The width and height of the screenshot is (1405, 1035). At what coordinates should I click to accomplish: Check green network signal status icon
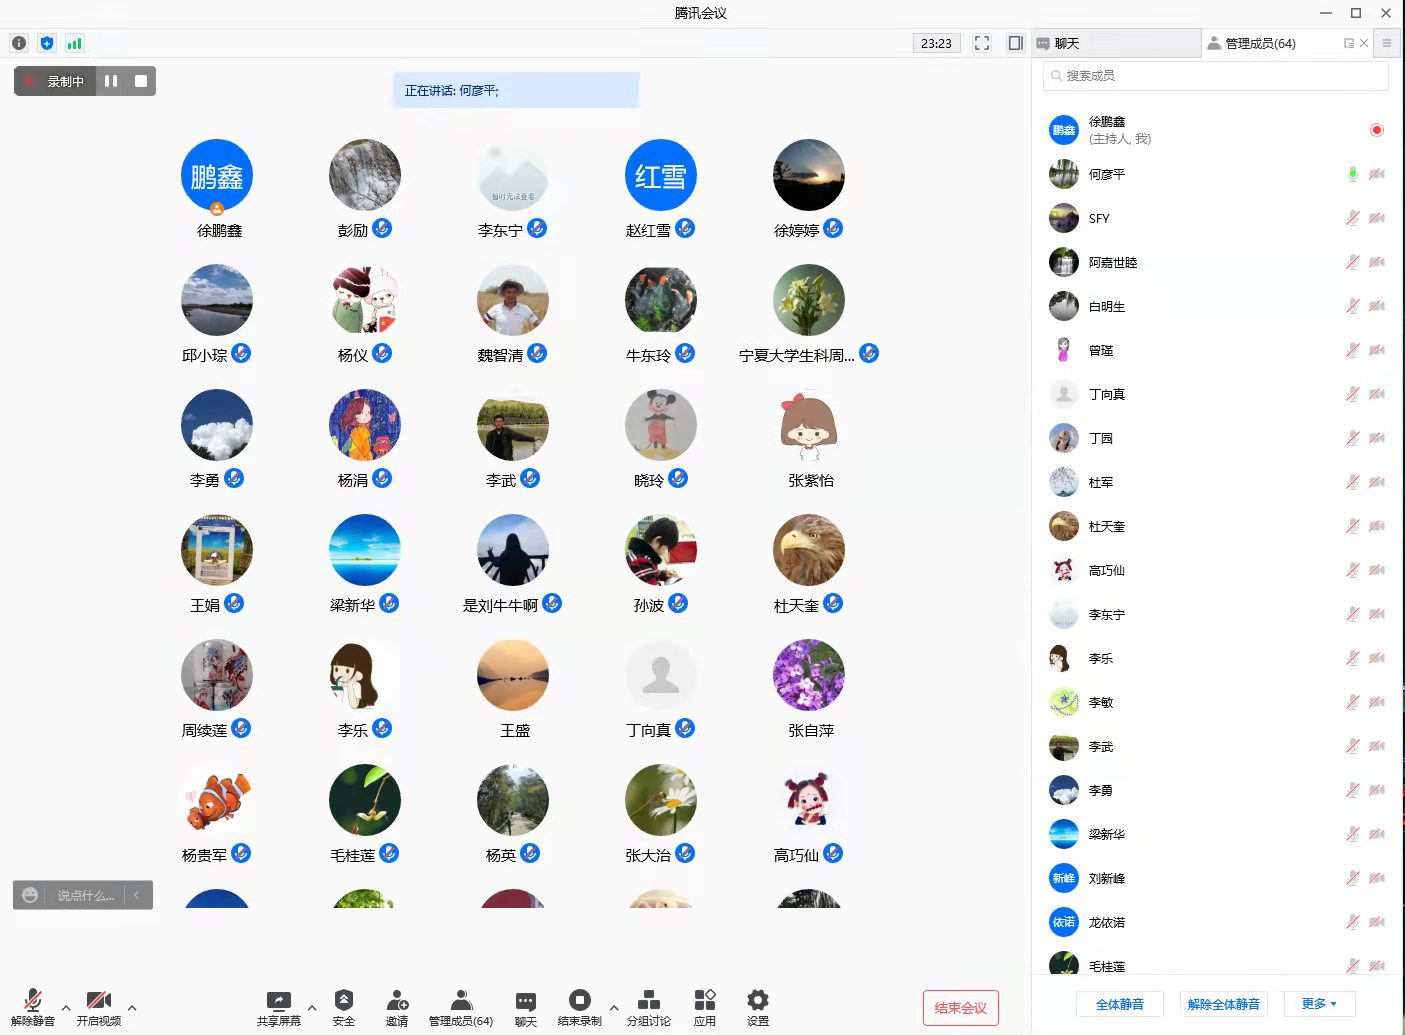75,43
